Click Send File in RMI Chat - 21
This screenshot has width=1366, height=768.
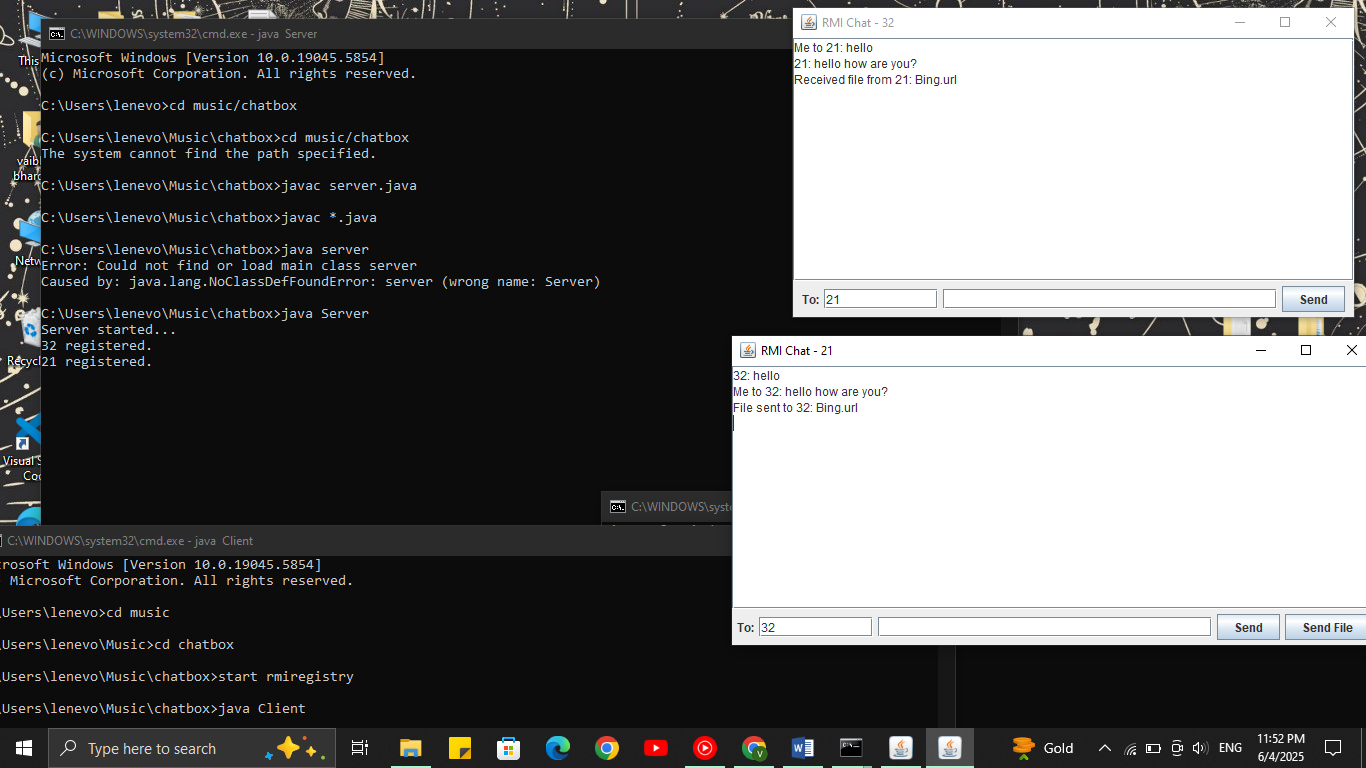[x=1326, y=627]
